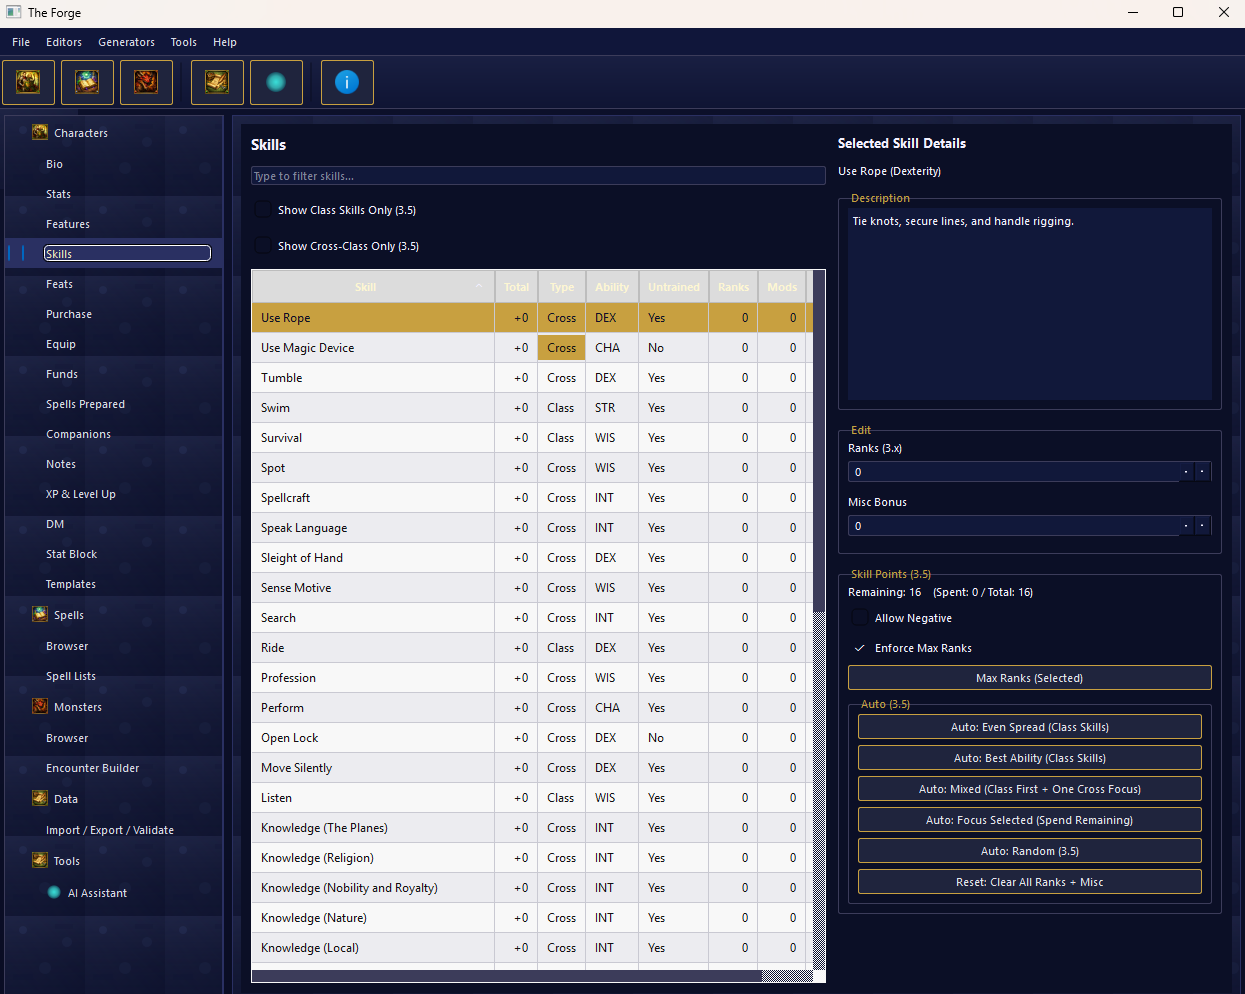Screen dimensions: 1245x994
Task: Click the teal AI Assistant toolbar icon
Action: pyautogui.click(x=276, y=82)
